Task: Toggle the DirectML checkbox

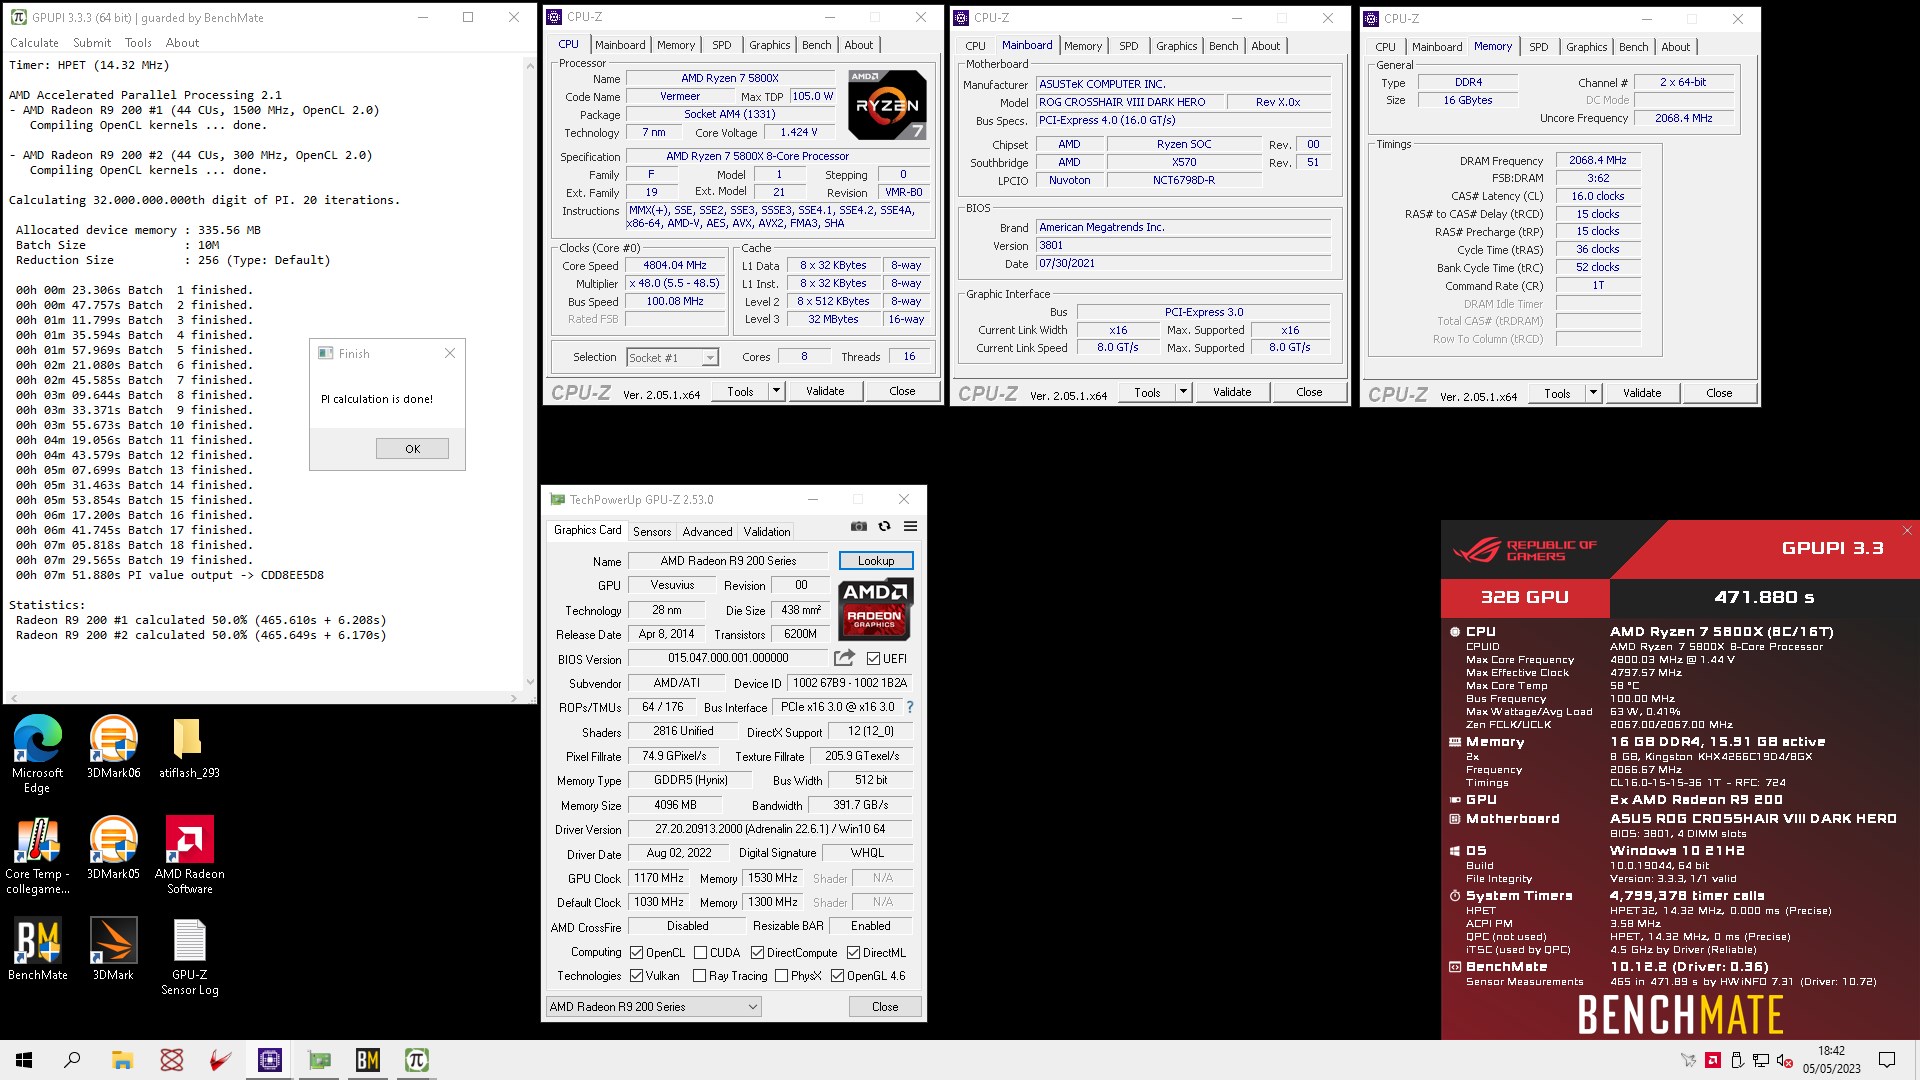Action: (853, 953)
